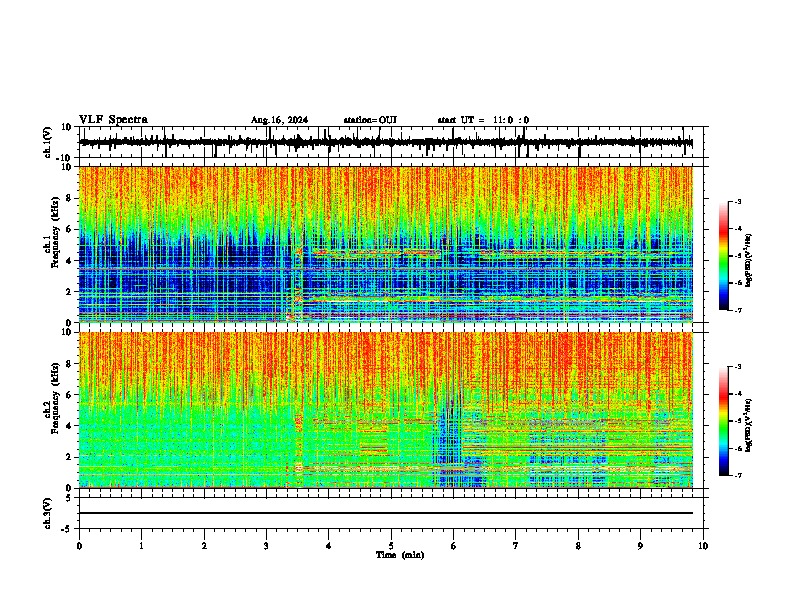Click time axis tick label "5"
Viewport: 792px width, 612px height.
point(391,546)
